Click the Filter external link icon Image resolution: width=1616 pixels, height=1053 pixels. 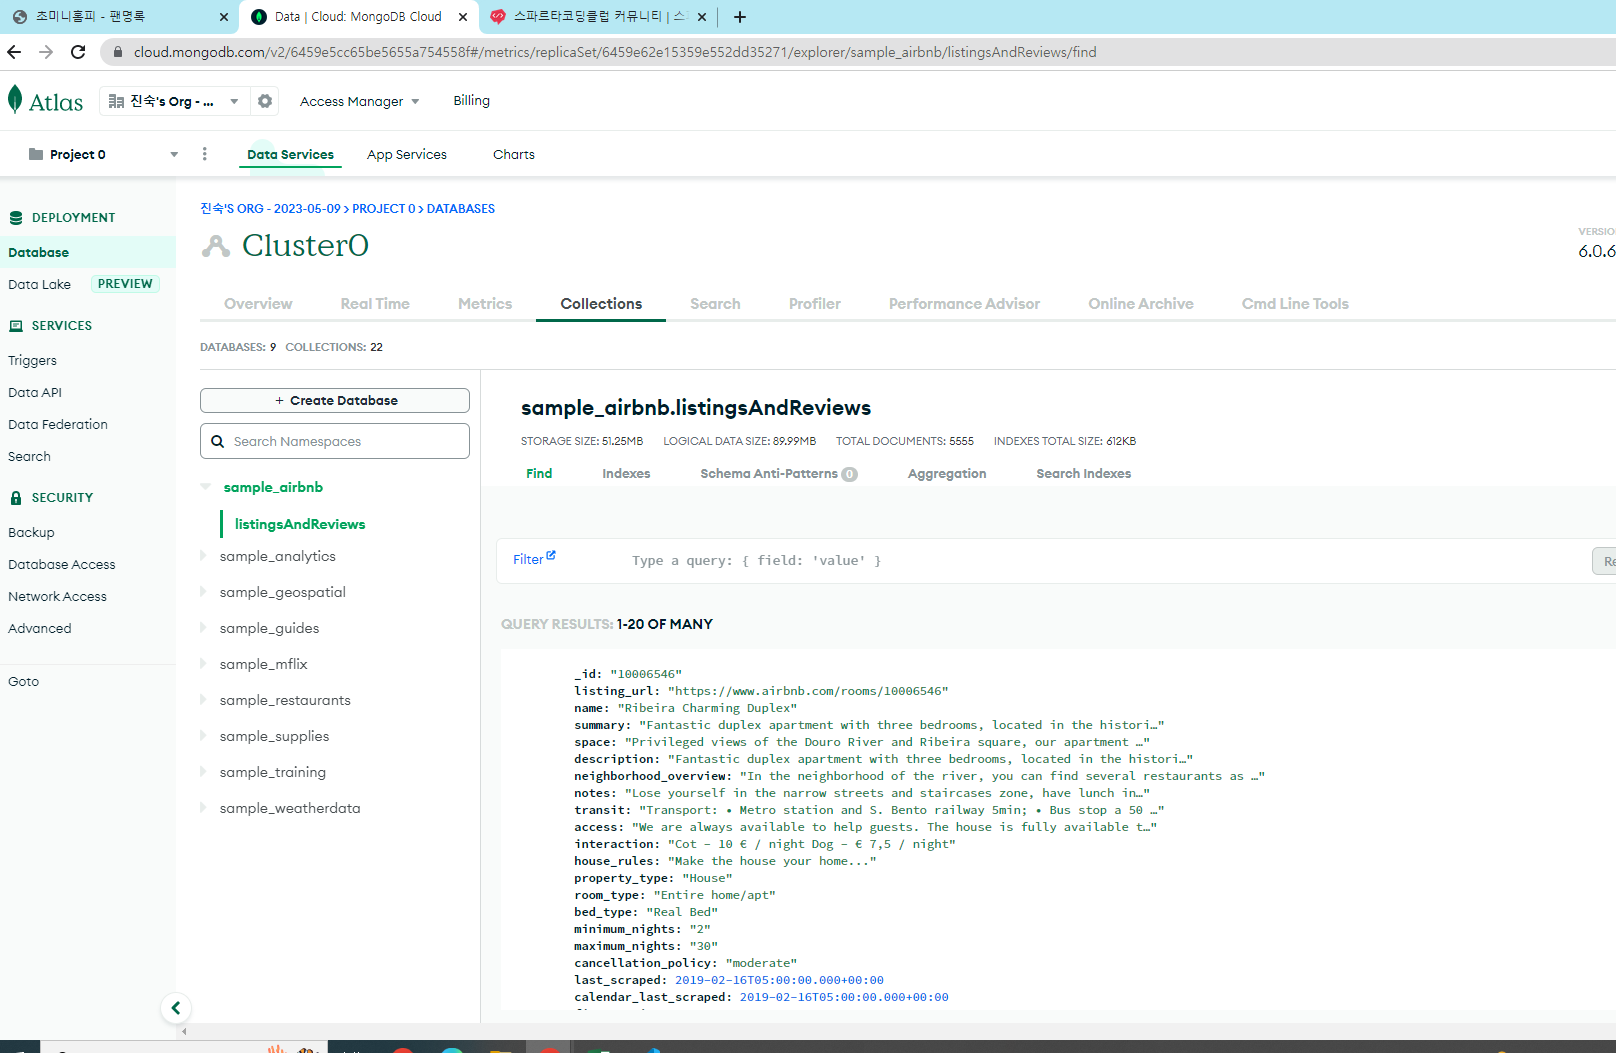coord(551,555)
